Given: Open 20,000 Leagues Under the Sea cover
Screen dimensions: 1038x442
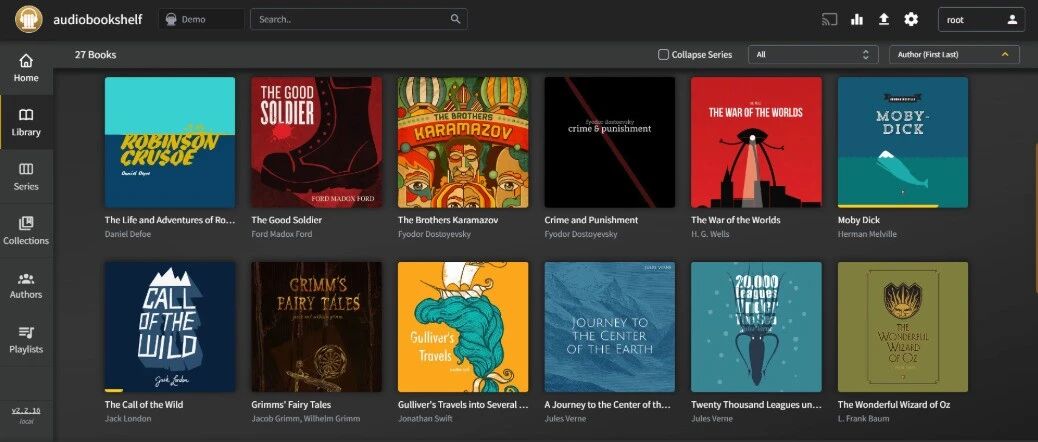Looking at the screenshot, I should [x=757, y=327].
